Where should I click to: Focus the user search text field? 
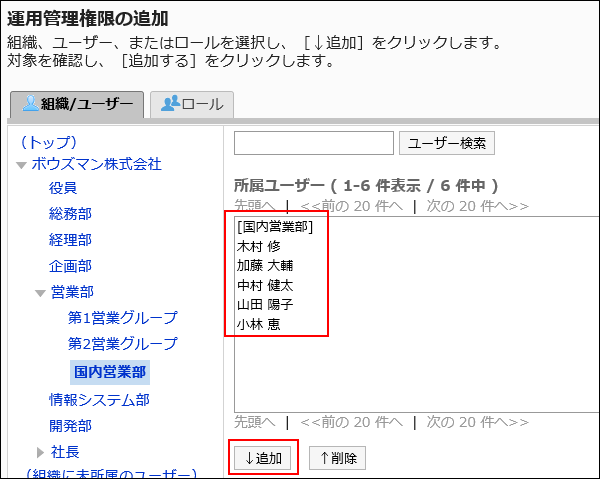pos(314,143)
